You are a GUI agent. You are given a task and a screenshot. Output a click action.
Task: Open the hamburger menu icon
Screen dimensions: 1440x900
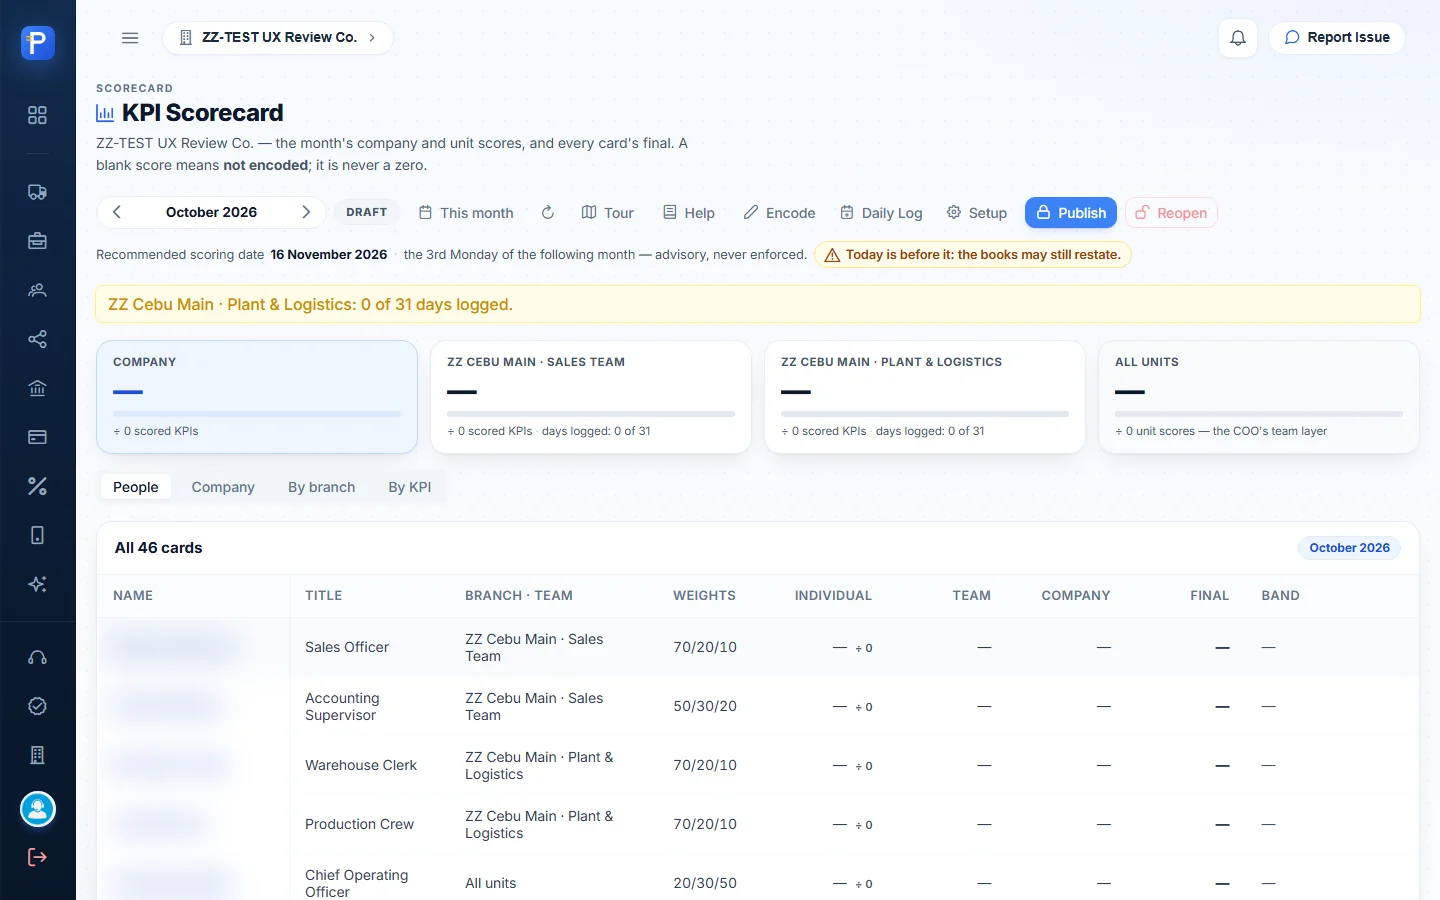point(130,38)
